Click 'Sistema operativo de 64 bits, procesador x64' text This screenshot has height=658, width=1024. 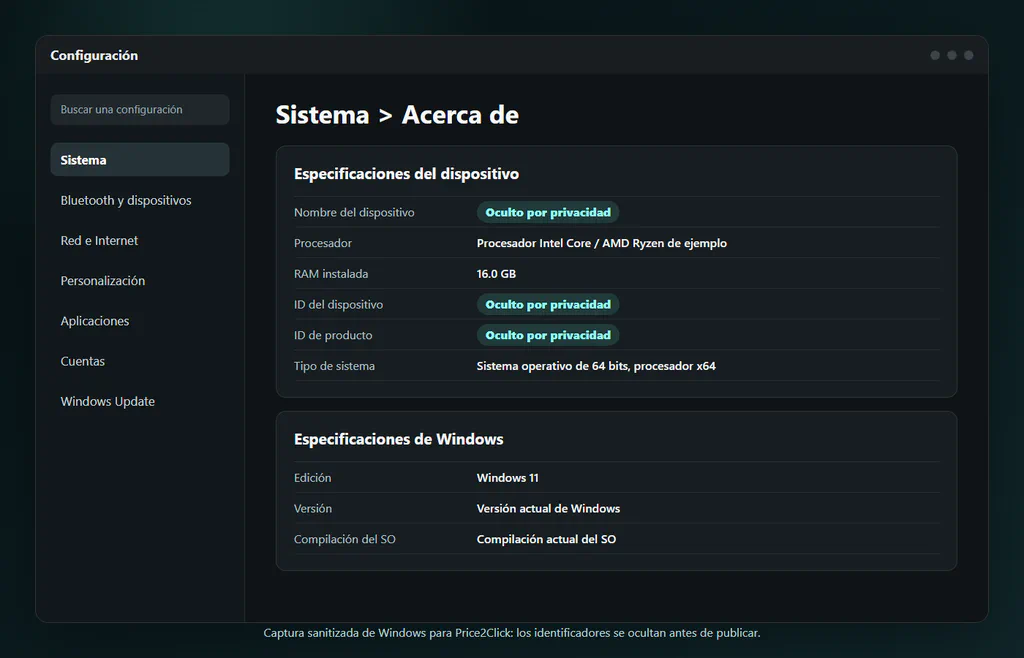[x=596, y=366]
